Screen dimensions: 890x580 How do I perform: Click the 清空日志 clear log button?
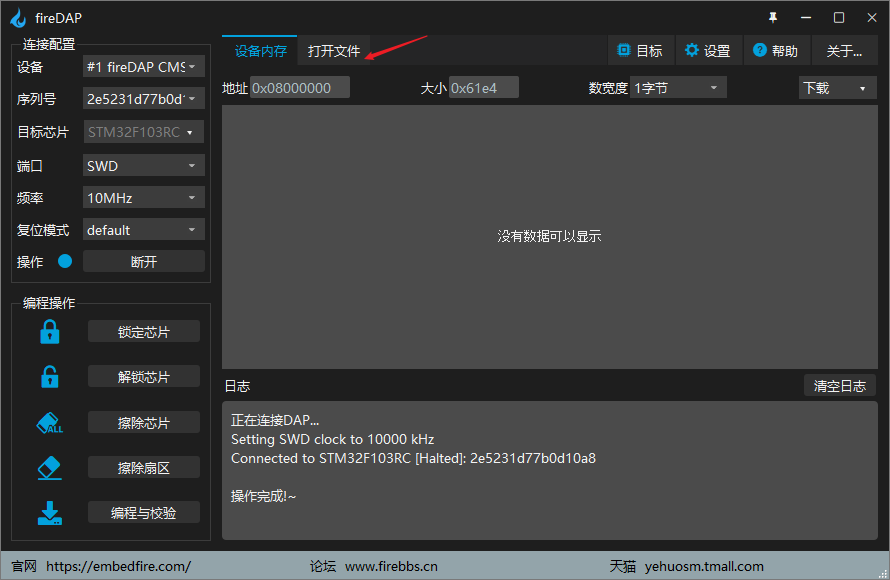839,386
